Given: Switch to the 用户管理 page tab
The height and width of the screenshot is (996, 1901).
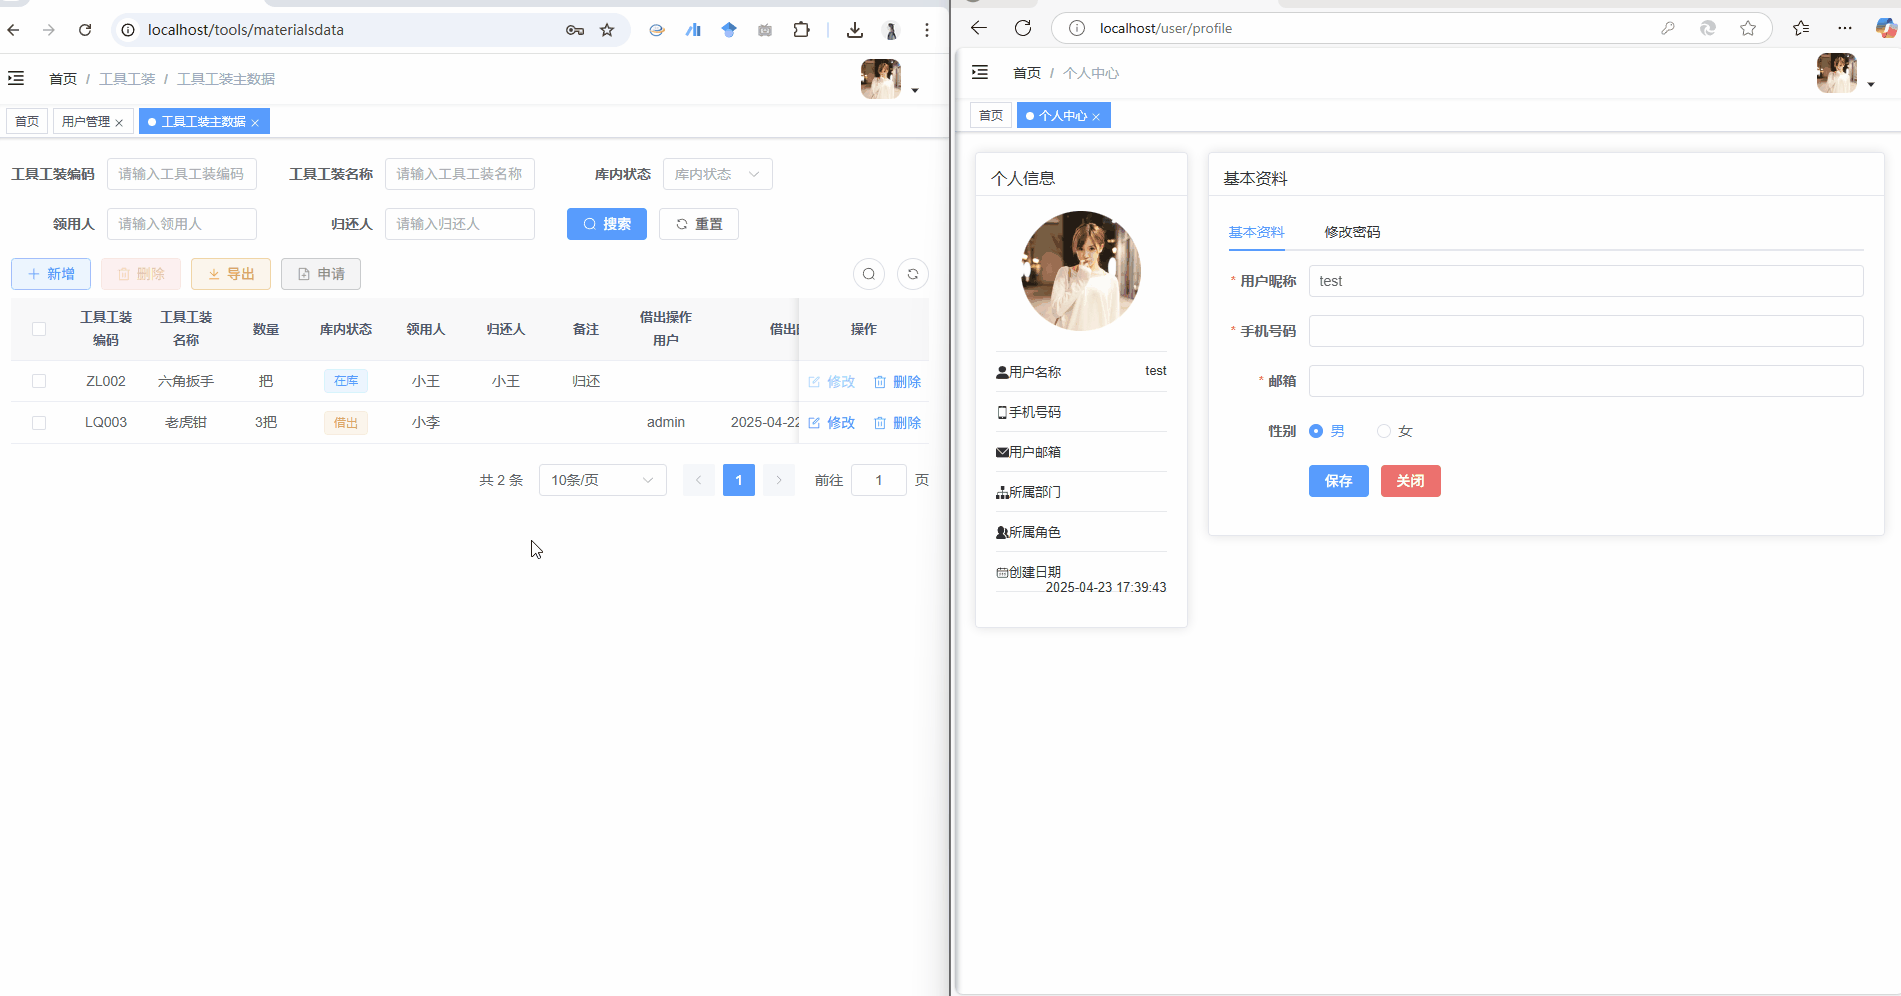Looking at the screenshot, I should (x=86, y=122).
